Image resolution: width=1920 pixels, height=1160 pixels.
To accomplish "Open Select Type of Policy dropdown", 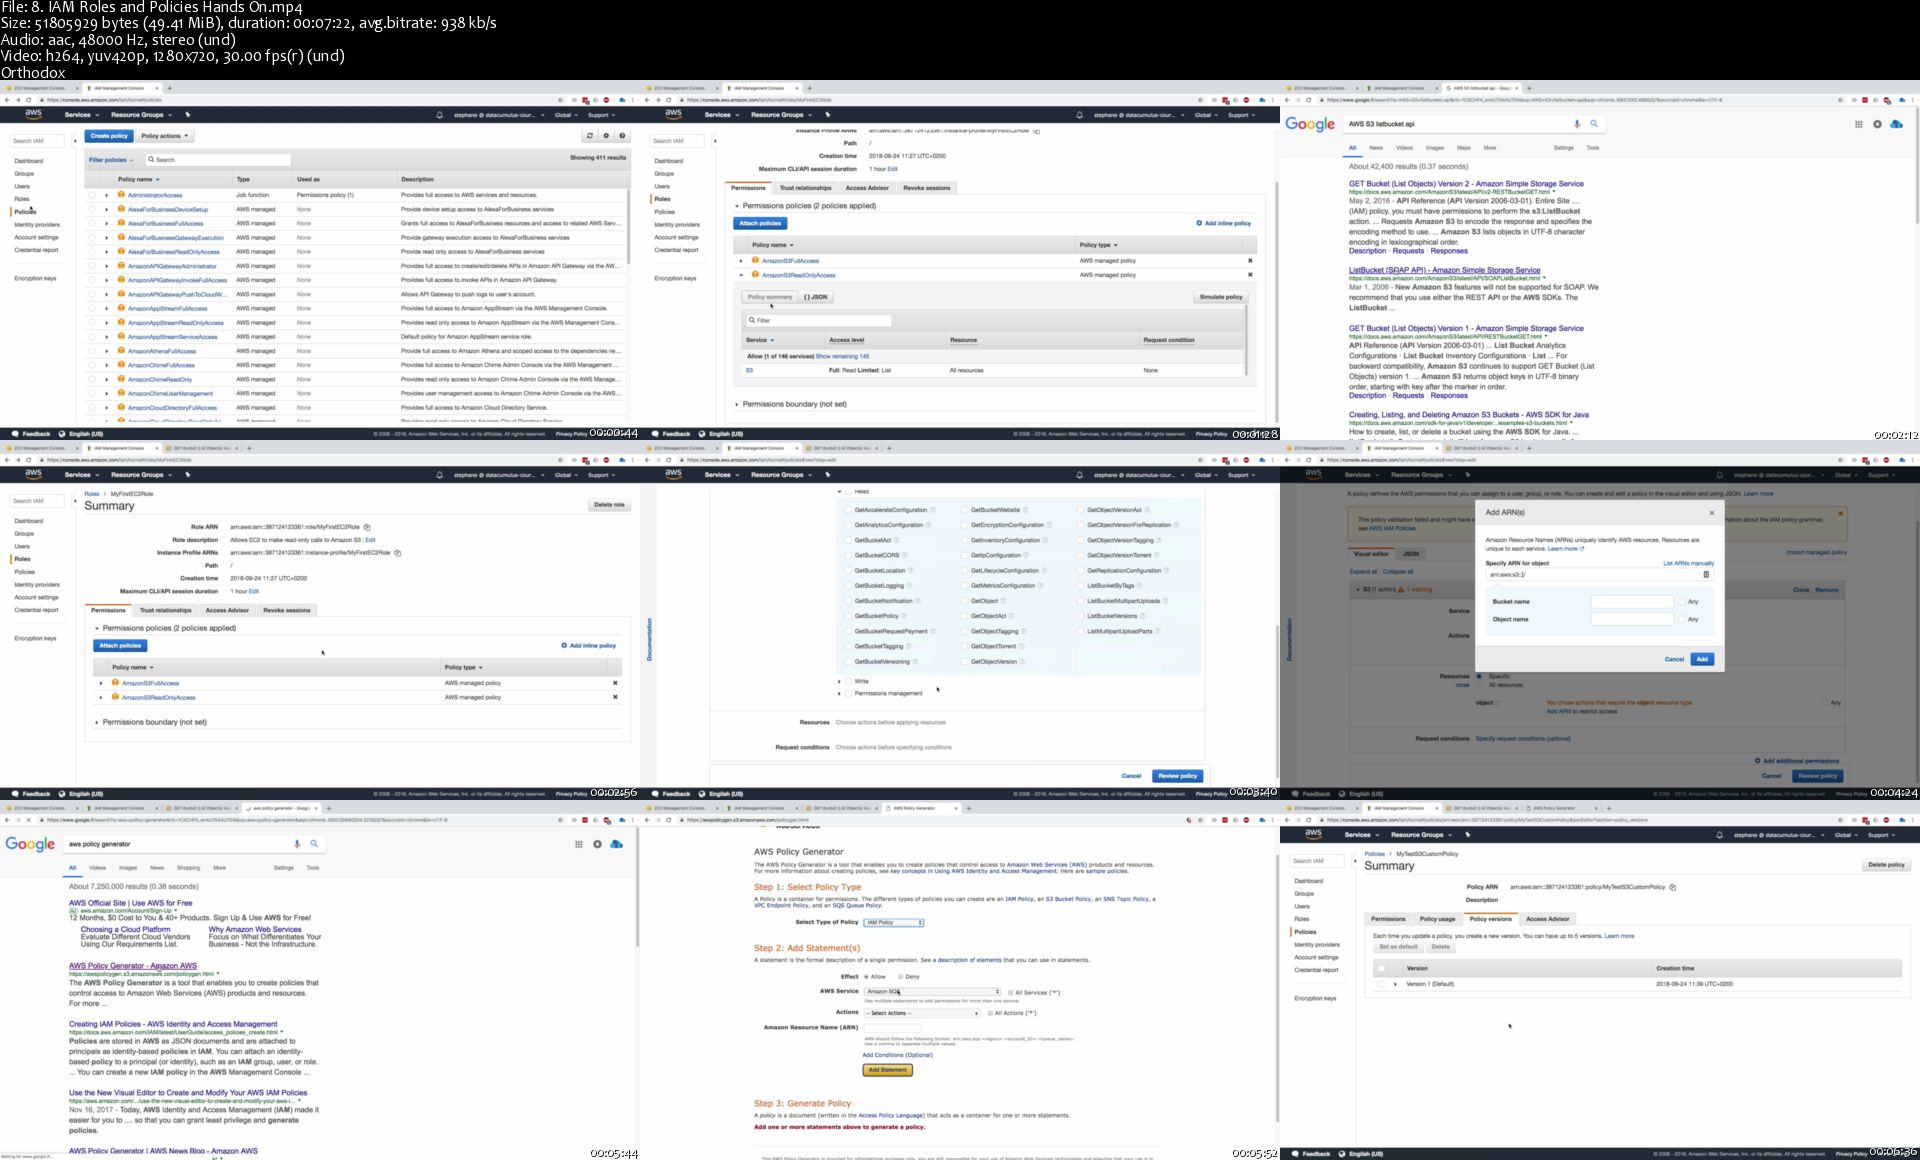I will pyautogui.click(x=894, y=922).
